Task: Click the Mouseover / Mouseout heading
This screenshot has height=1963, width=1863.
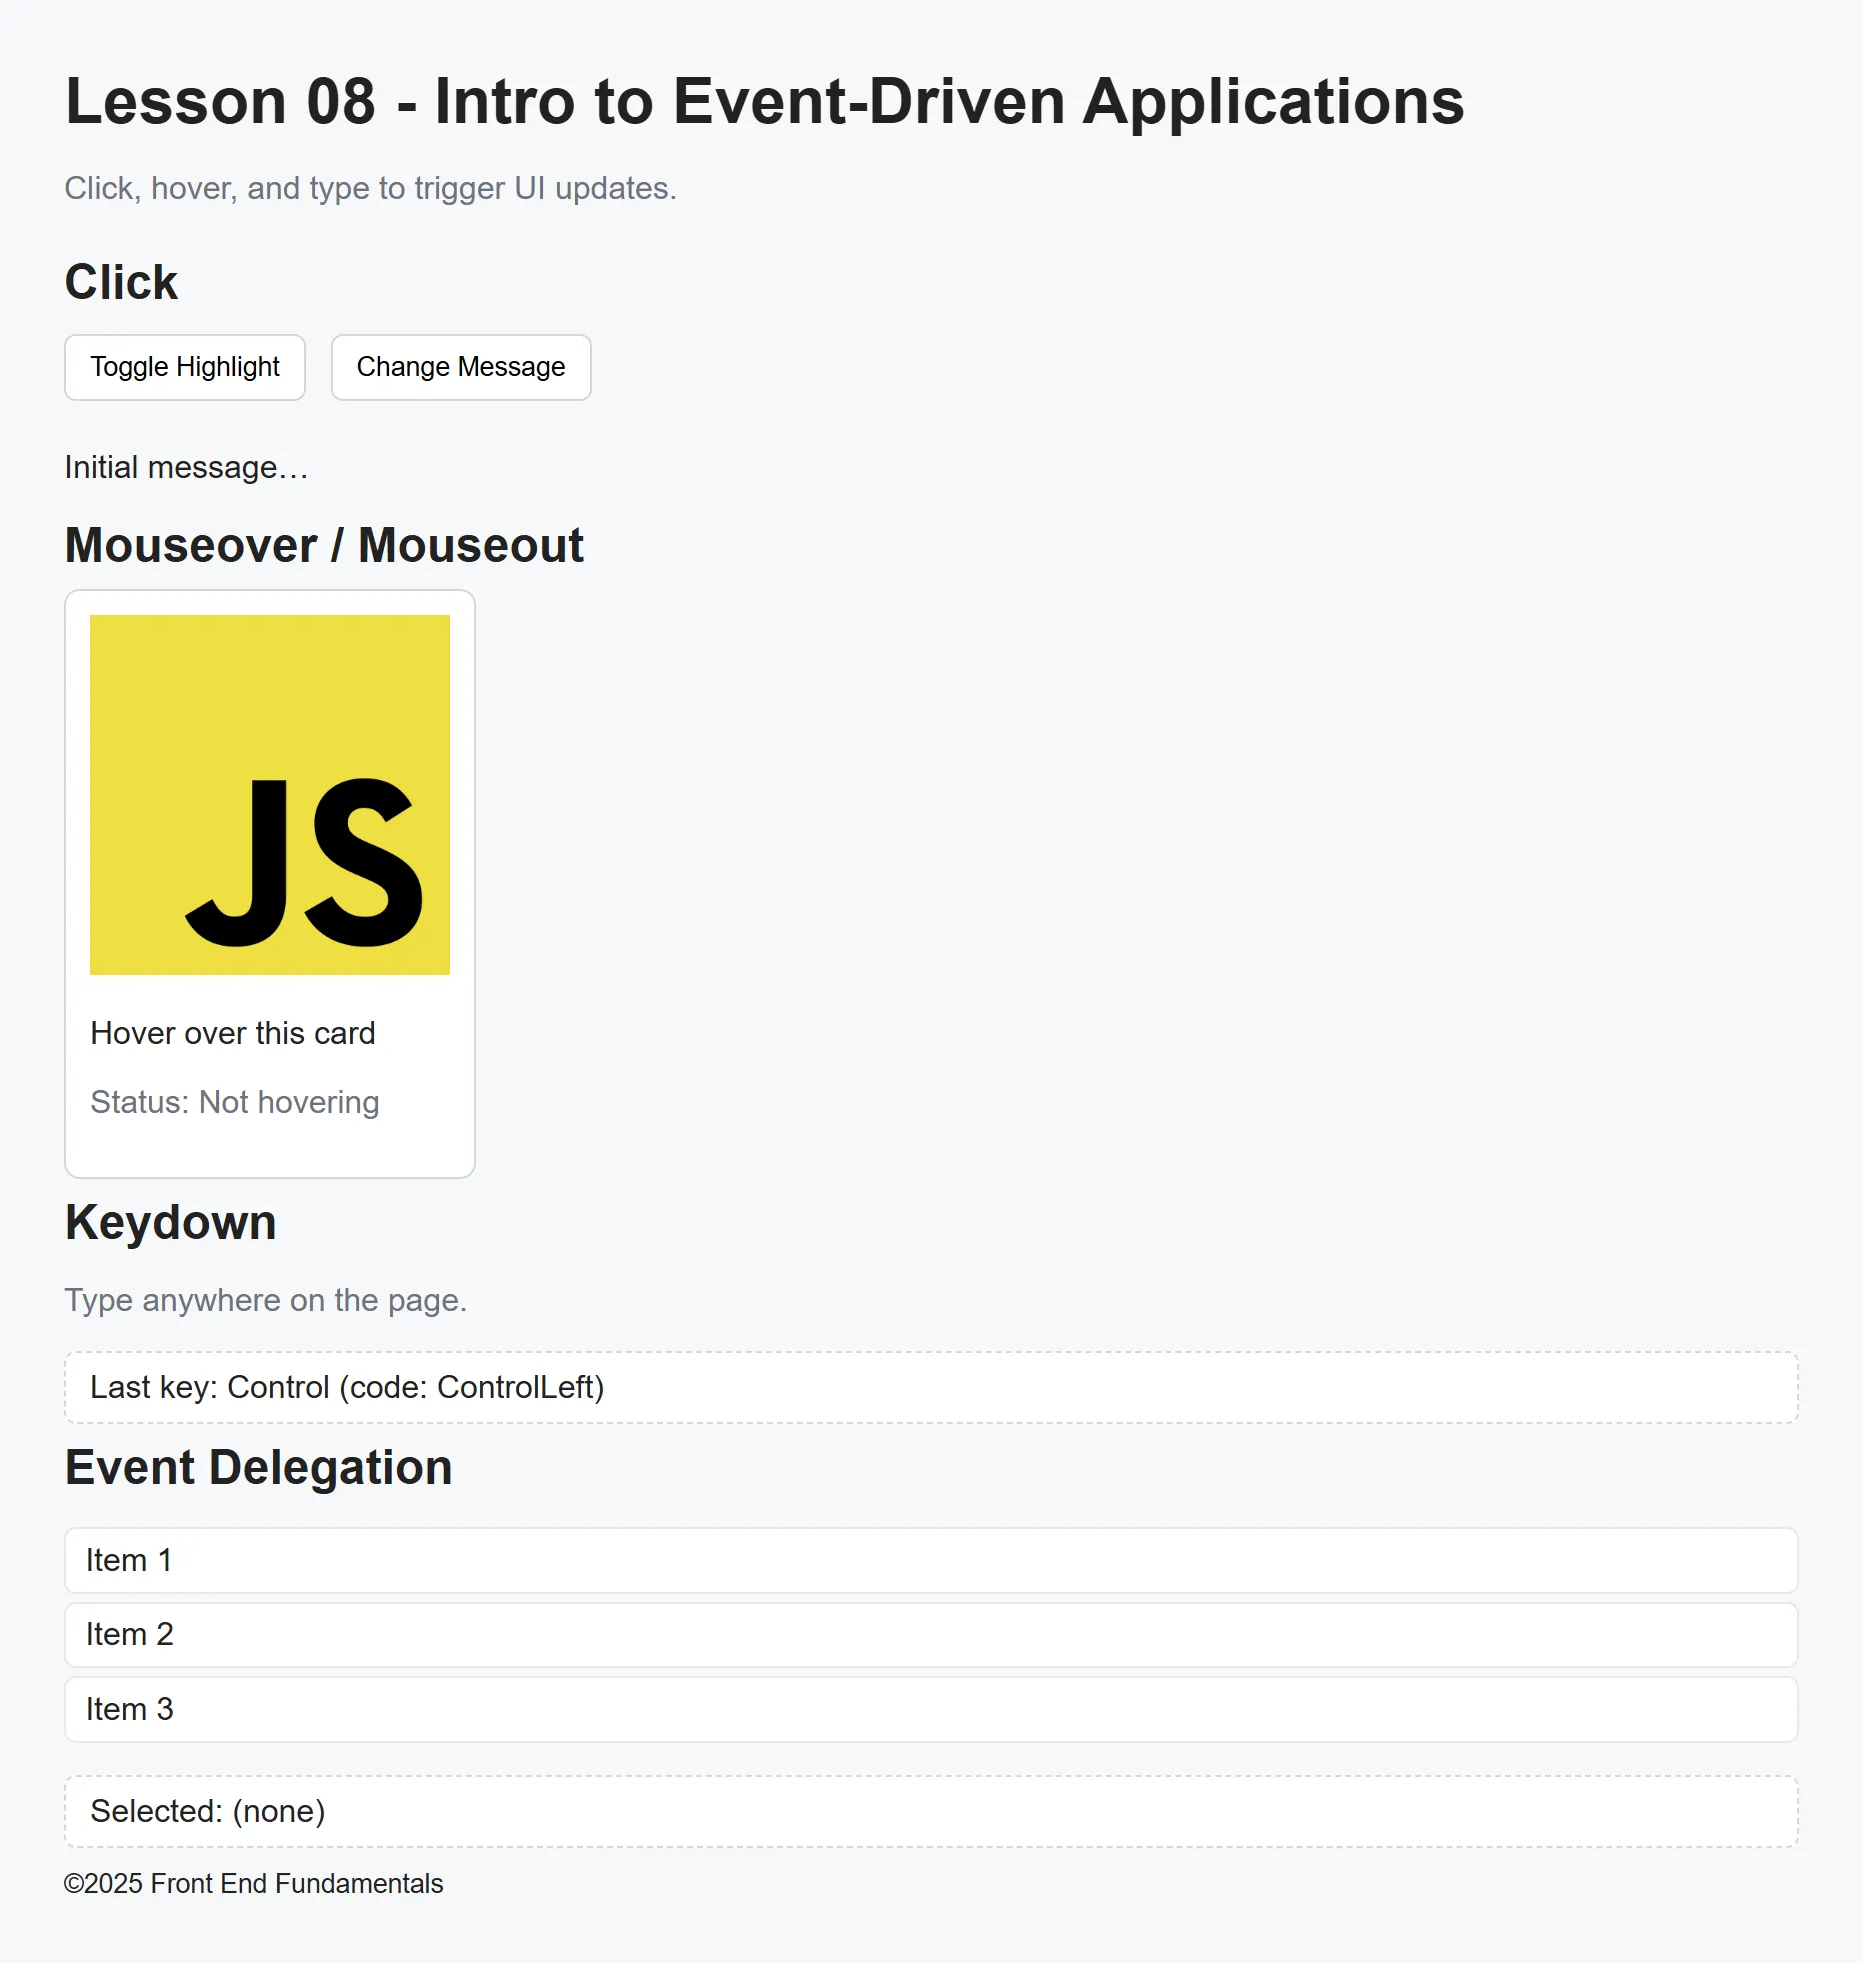Action: [x=324, y=544]
